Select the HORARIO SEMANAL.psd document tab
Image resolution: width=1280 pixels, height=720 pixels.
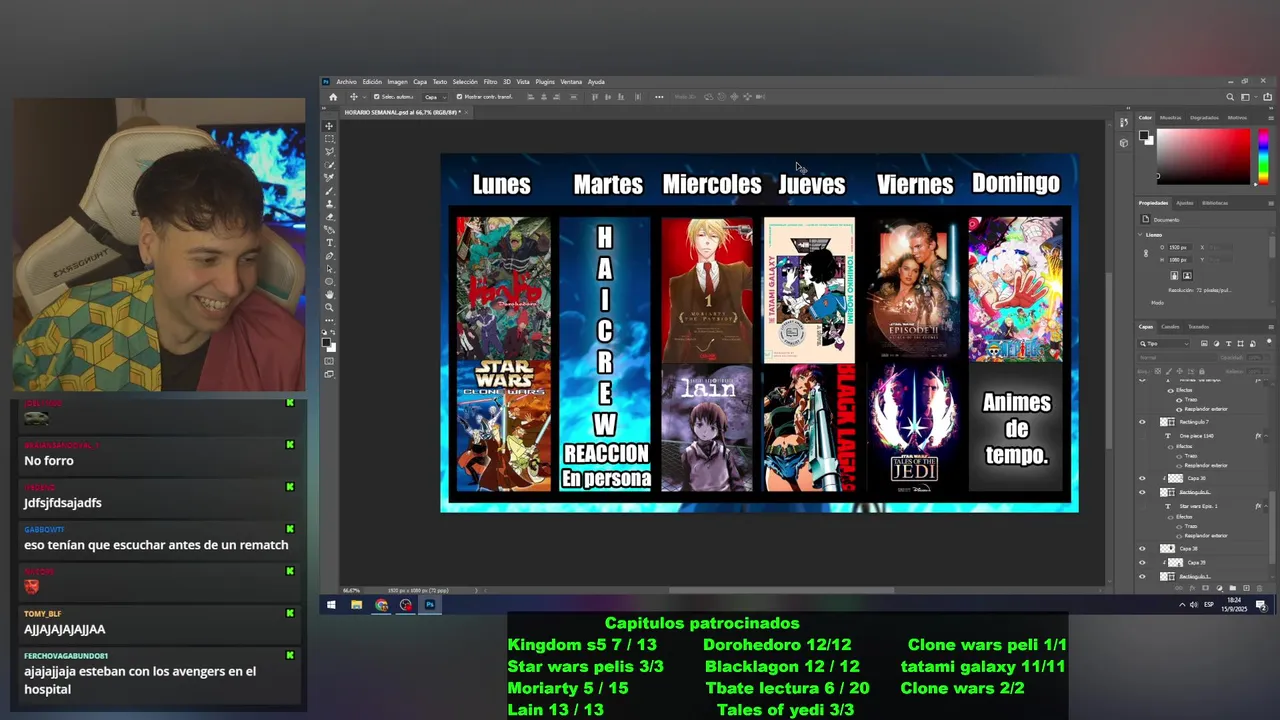click(402, 112)
